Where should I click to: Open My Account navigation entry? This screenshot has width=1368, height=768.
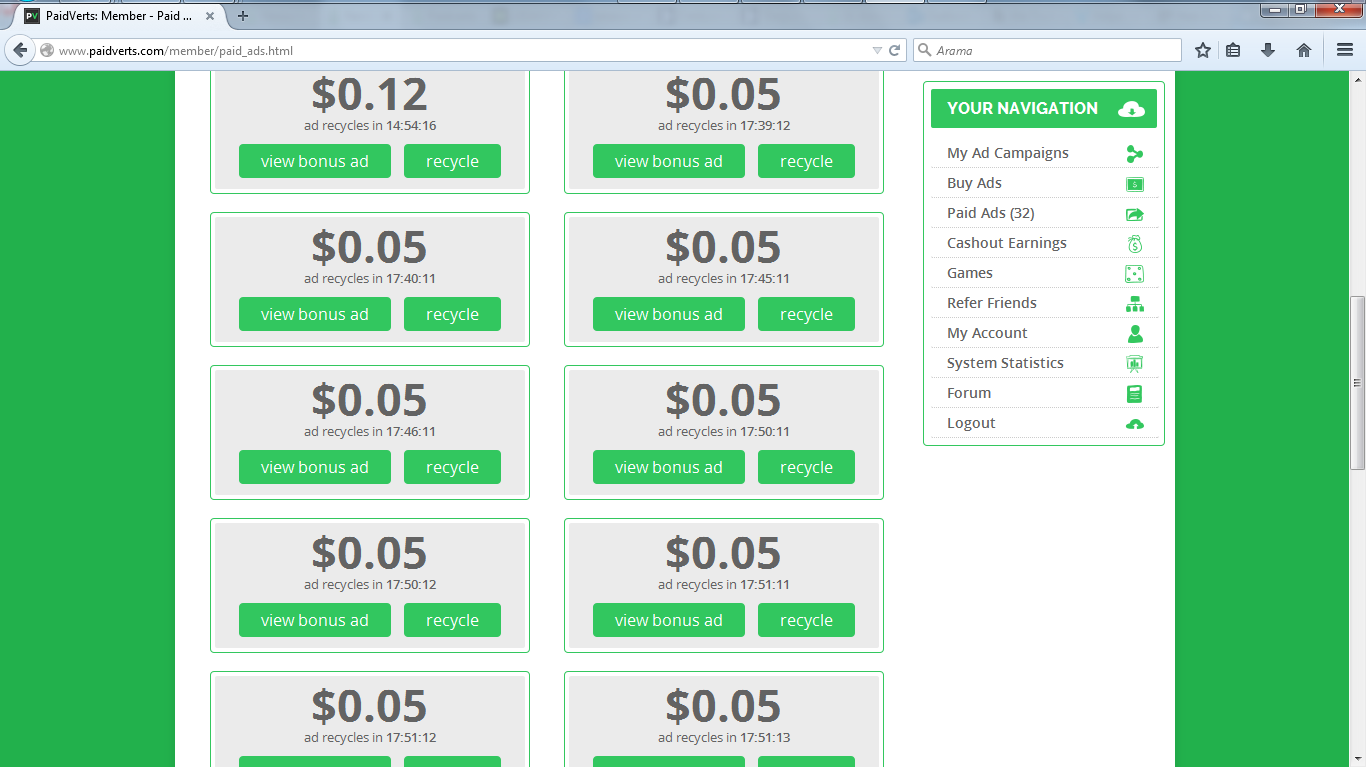pyautogui.click(x=987, y=333)
